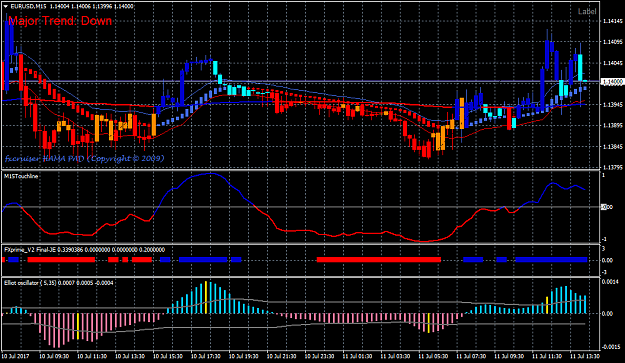Click price level 1.14145 on the price axis
625x363 pixels.
tap(613, 21)
